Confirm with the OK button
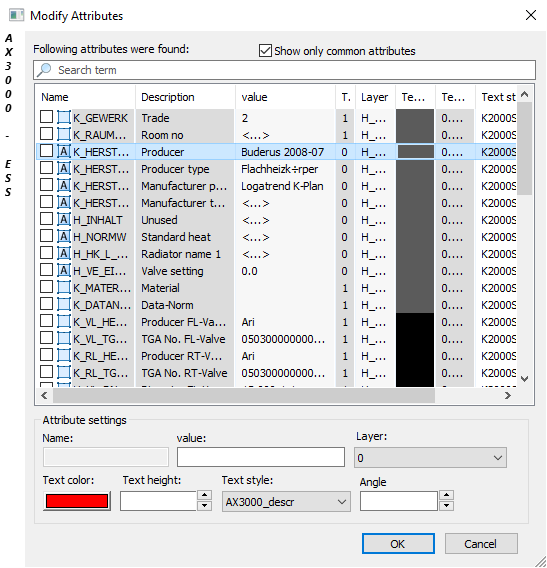The image size is (547, 568). 398,543
